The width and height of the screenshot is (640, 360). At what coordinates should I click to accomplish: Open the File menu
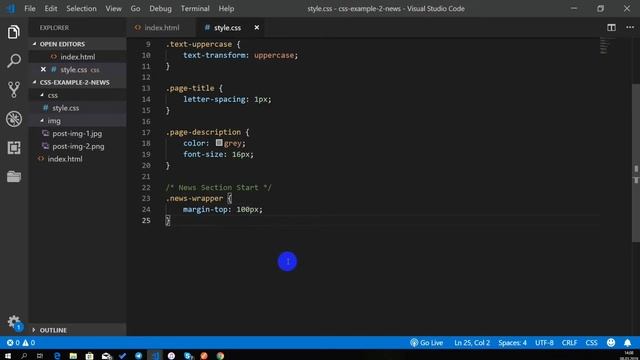point(30,8)
